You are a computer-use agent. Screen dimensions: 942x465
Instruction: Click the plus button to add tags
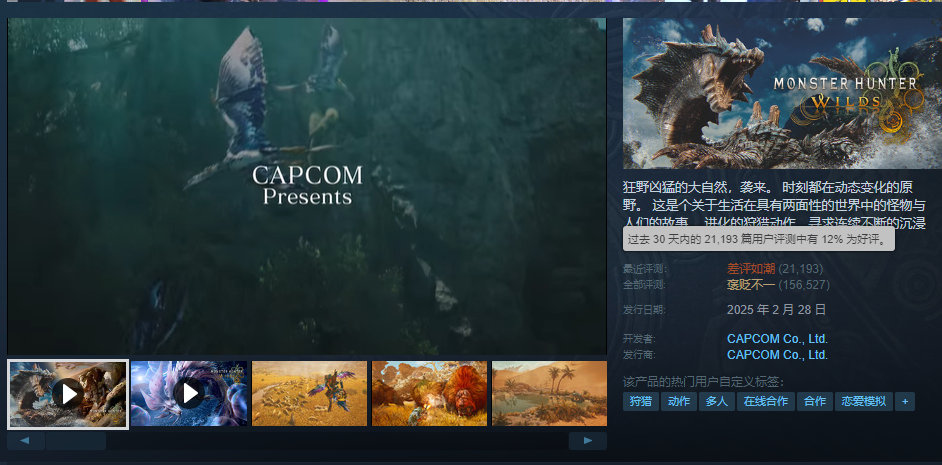tap(905, 401)
